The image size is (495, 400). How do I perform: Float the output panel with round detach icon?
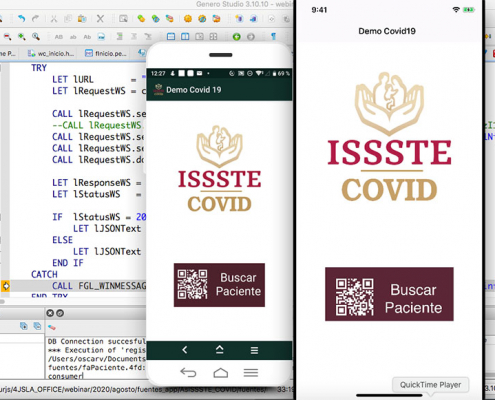click(60, 313)
